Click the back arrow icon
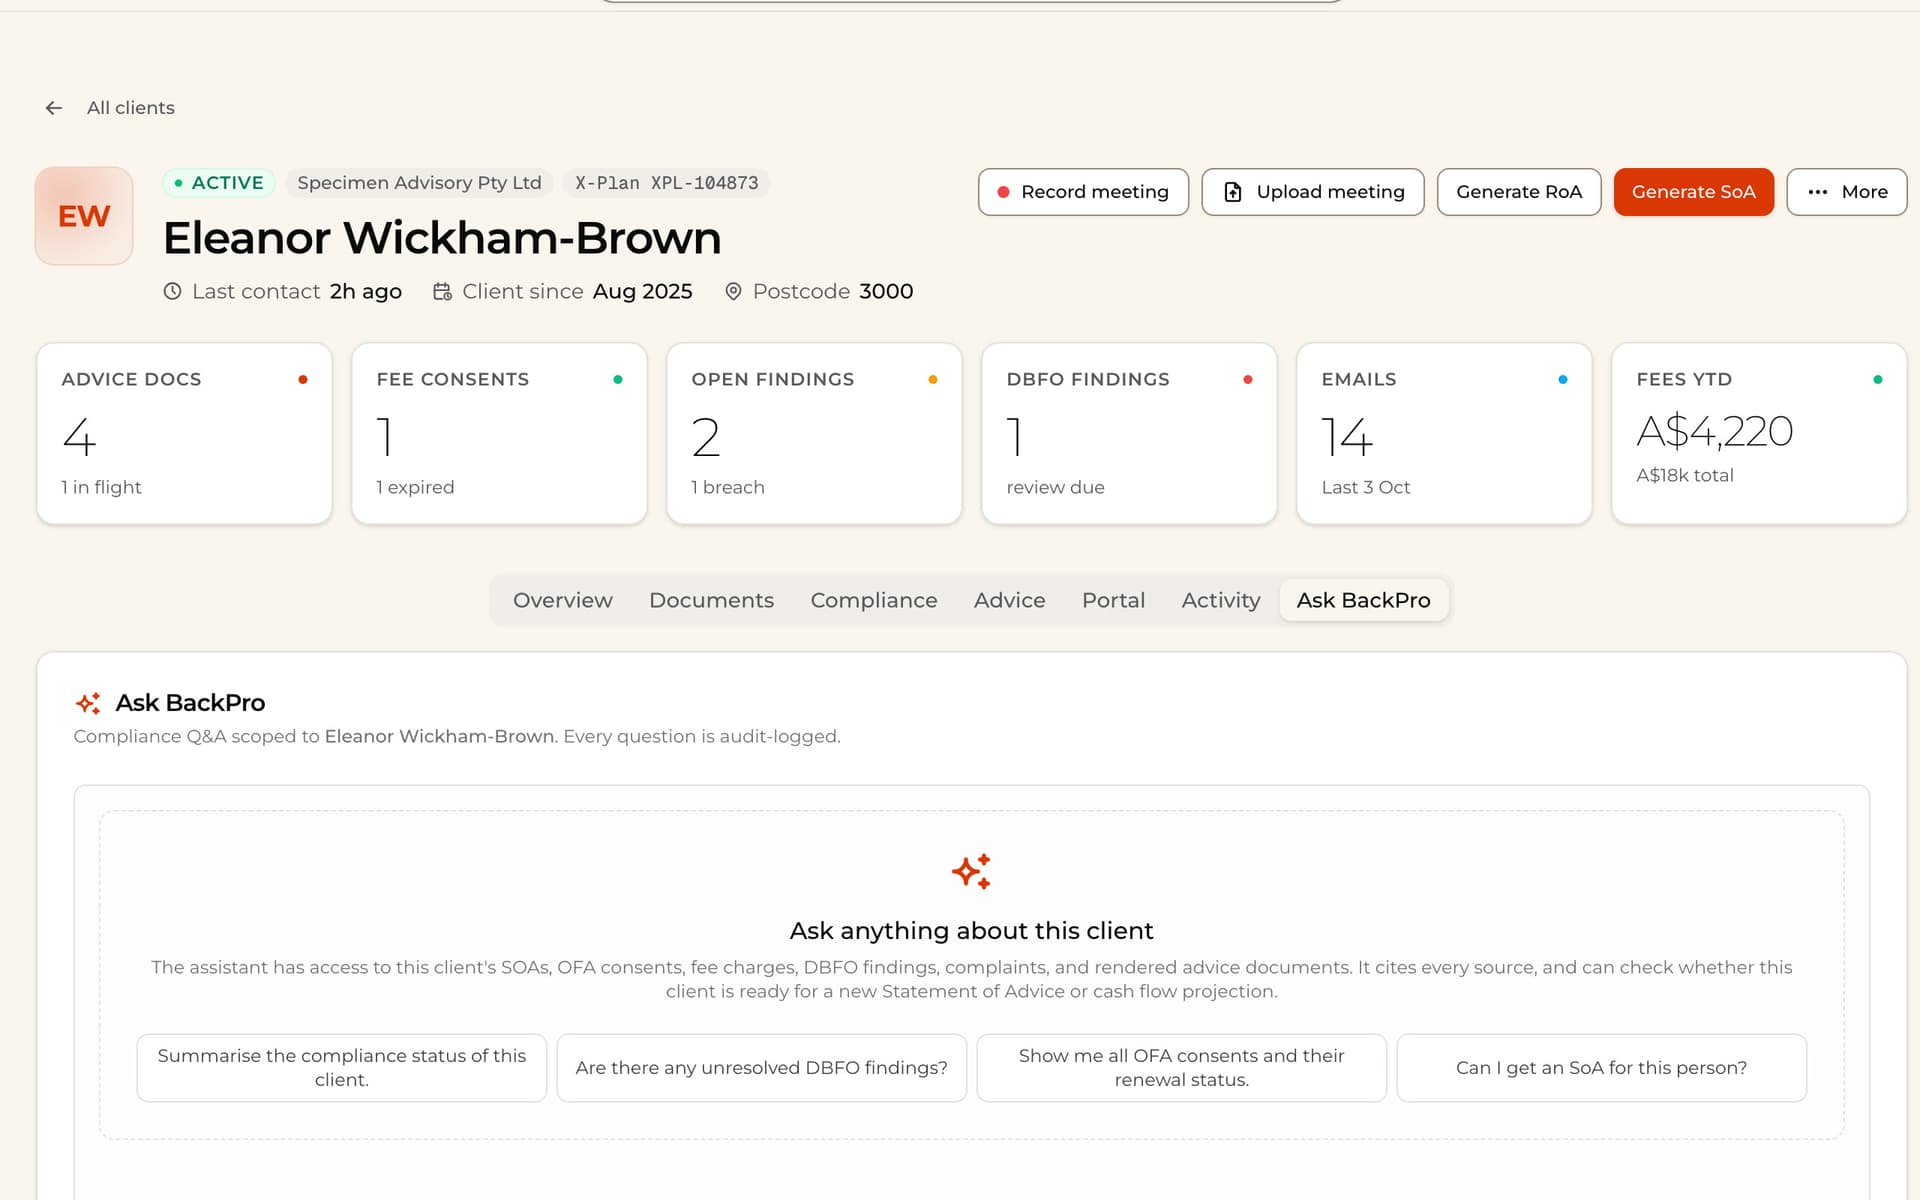 pos(54,108)
